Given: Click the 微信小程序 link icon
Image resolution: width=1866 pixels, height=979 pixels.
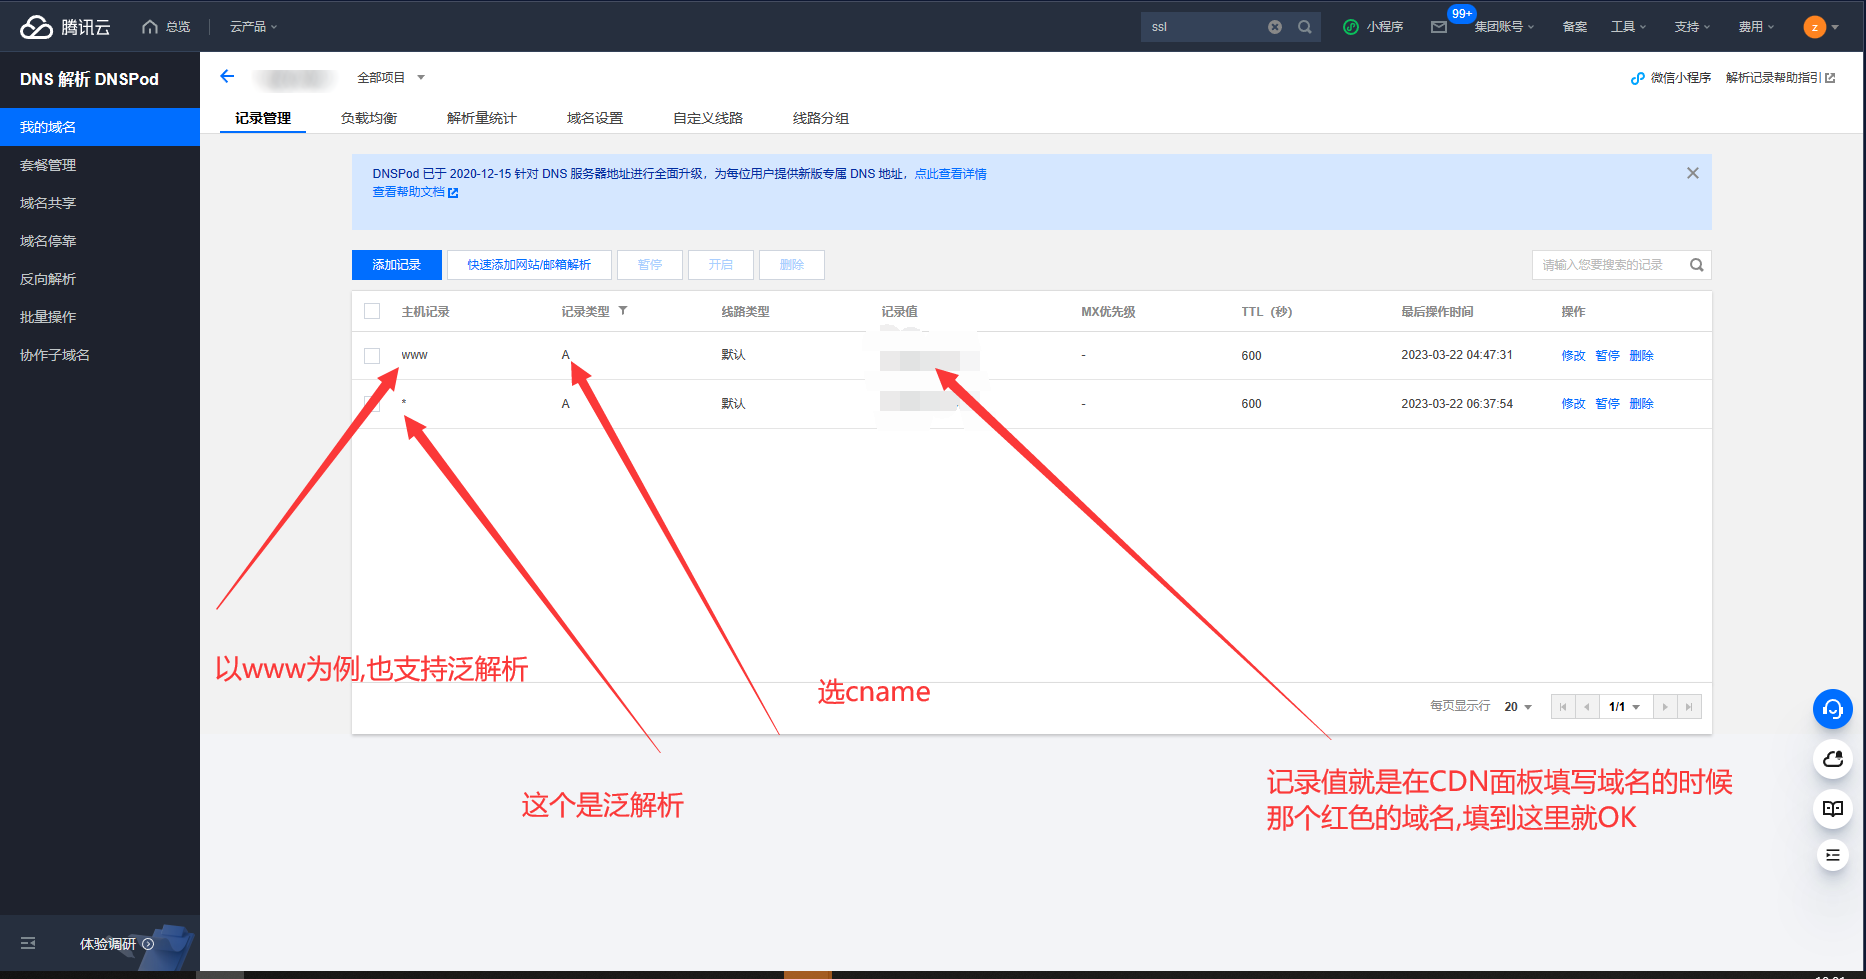Looking at the screenshot, I should (1637, 78).
